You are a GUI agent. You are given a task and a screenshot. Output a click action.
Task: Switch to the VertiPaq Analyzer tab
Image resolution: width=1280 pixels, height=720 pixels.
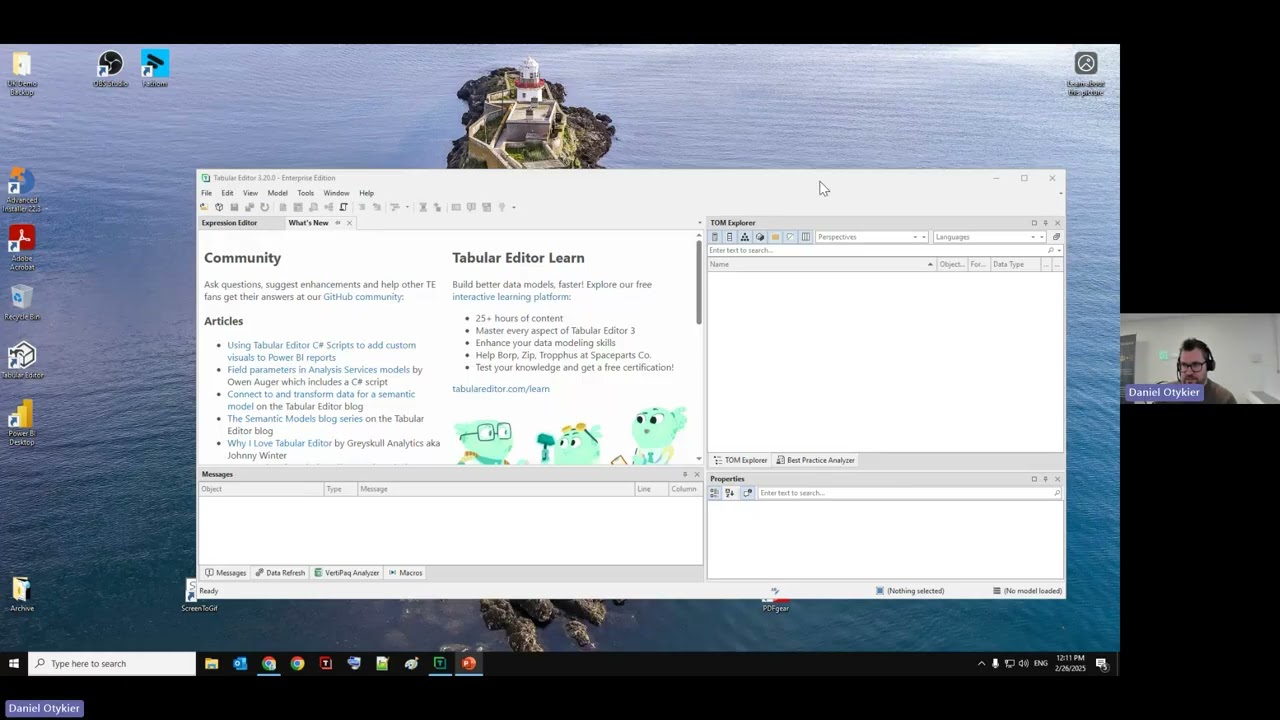coord(346,573)
